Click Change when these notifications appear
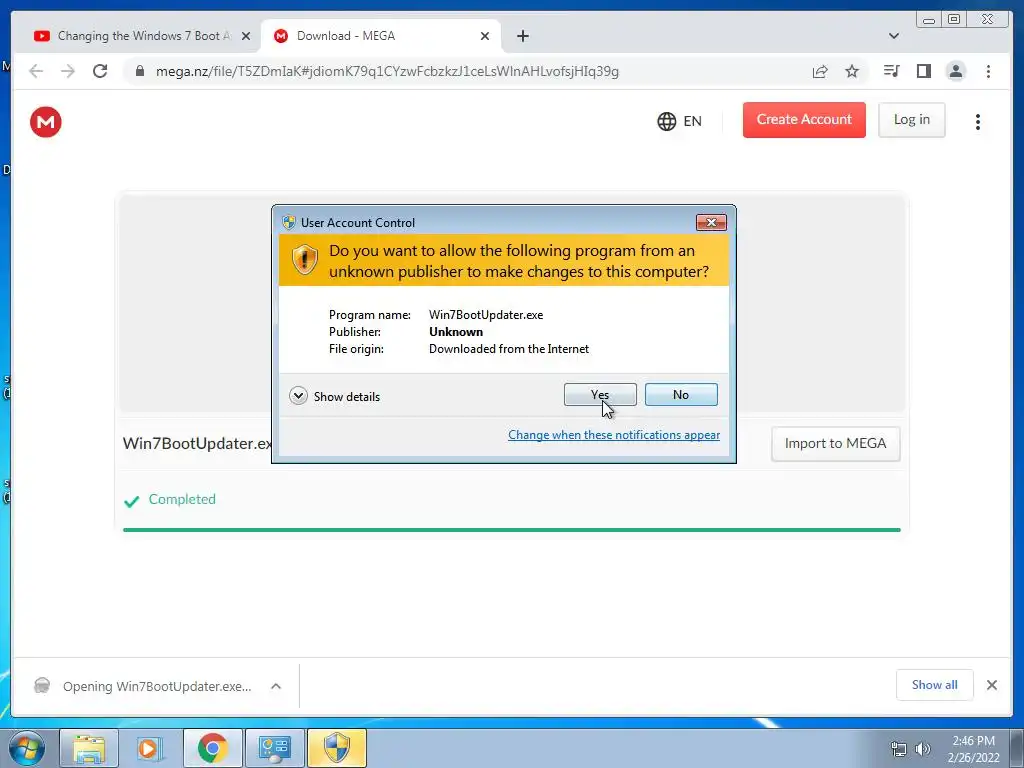 click(614, 435)
